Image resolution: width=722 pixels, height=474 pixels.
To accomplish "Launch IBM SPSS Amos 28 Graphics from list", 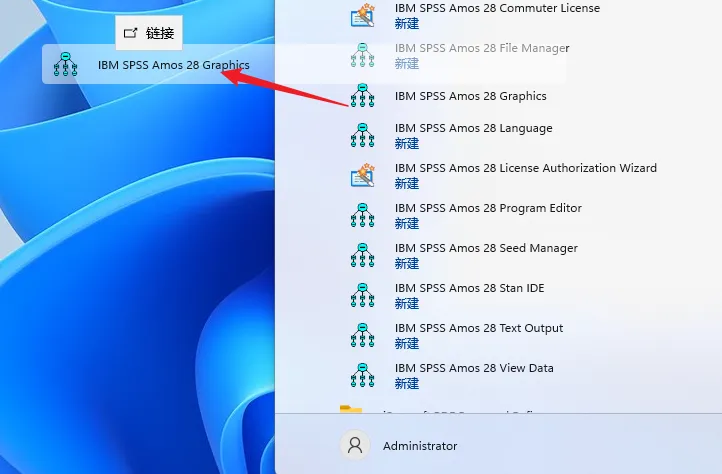I will [x=471, y=96].
